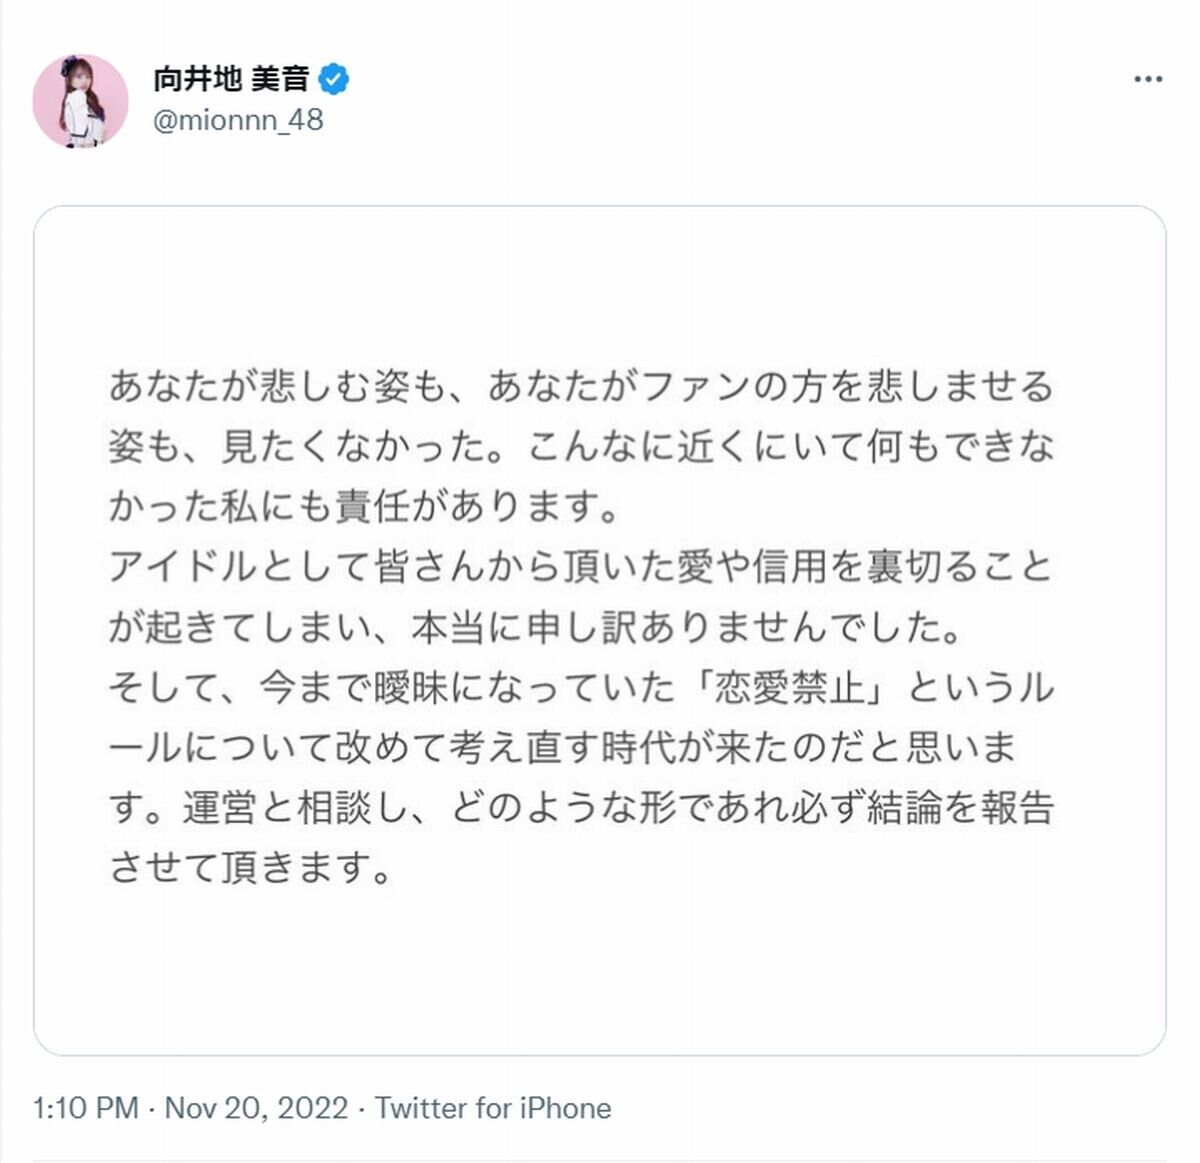Click the line starting が起きてしまい

(536, 627)
